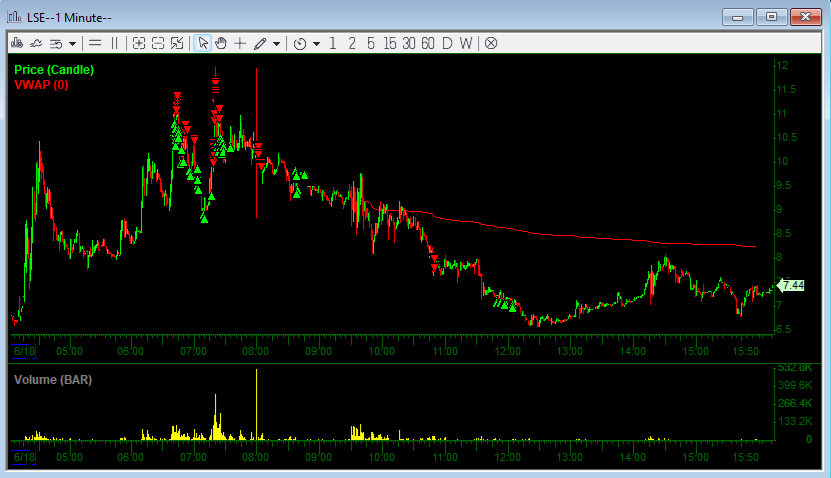The width and height of the screenshot is (831, 478).
Task: Click the line study indicator icon
Action: [36, 43]
